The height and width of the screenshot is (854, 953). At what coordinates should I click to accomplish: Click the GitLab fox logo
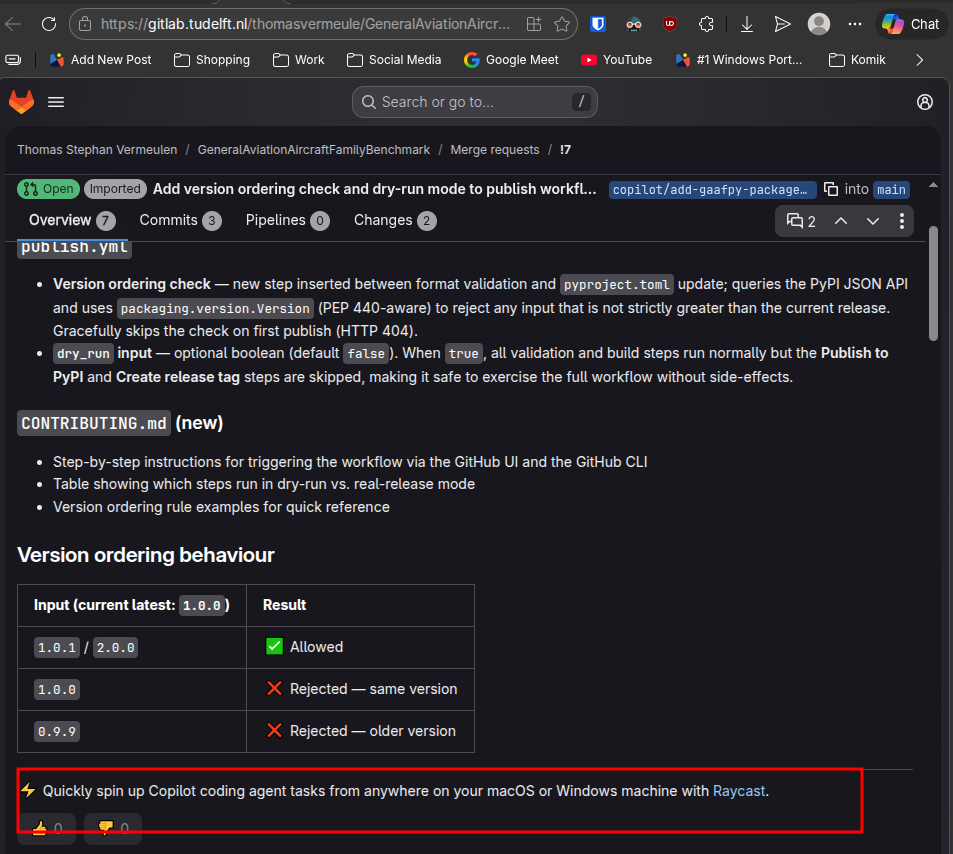[21, 102]
